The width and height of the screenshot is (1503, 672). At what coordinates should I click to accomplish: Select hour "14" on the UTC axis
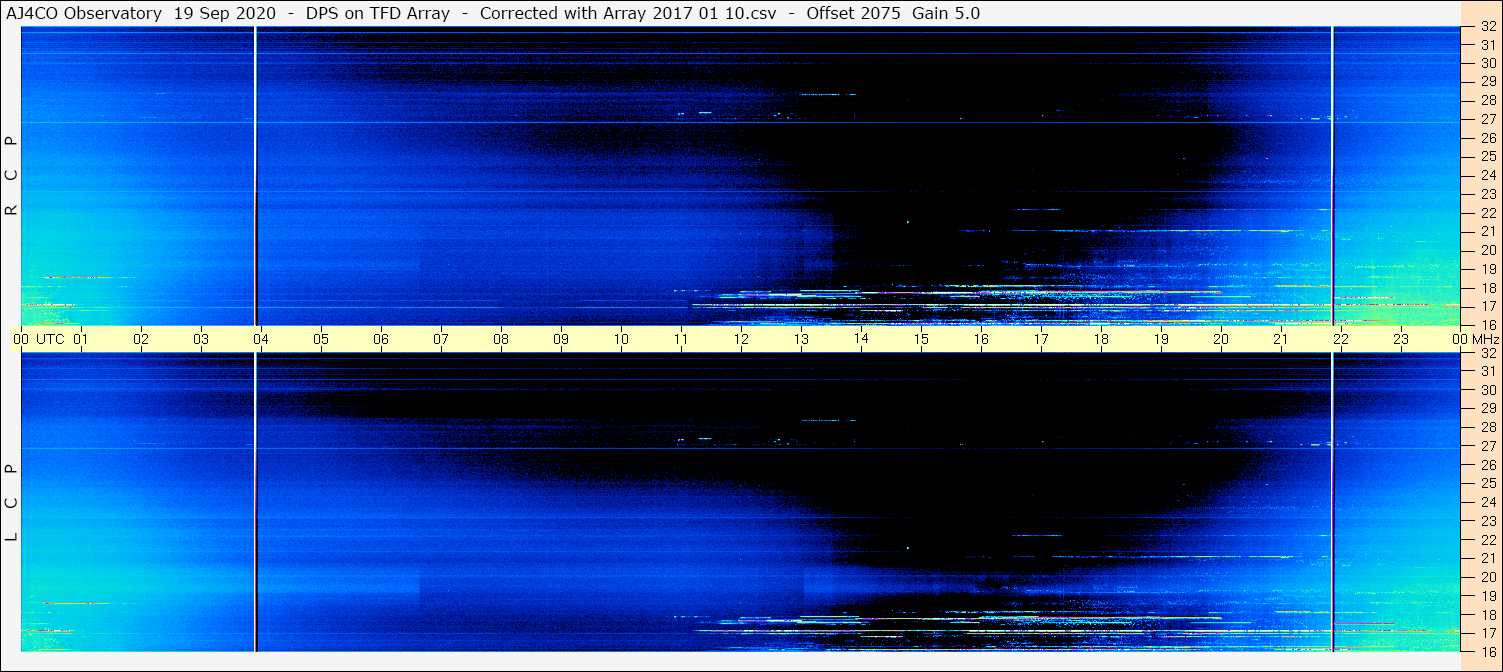tap(861, 339)
